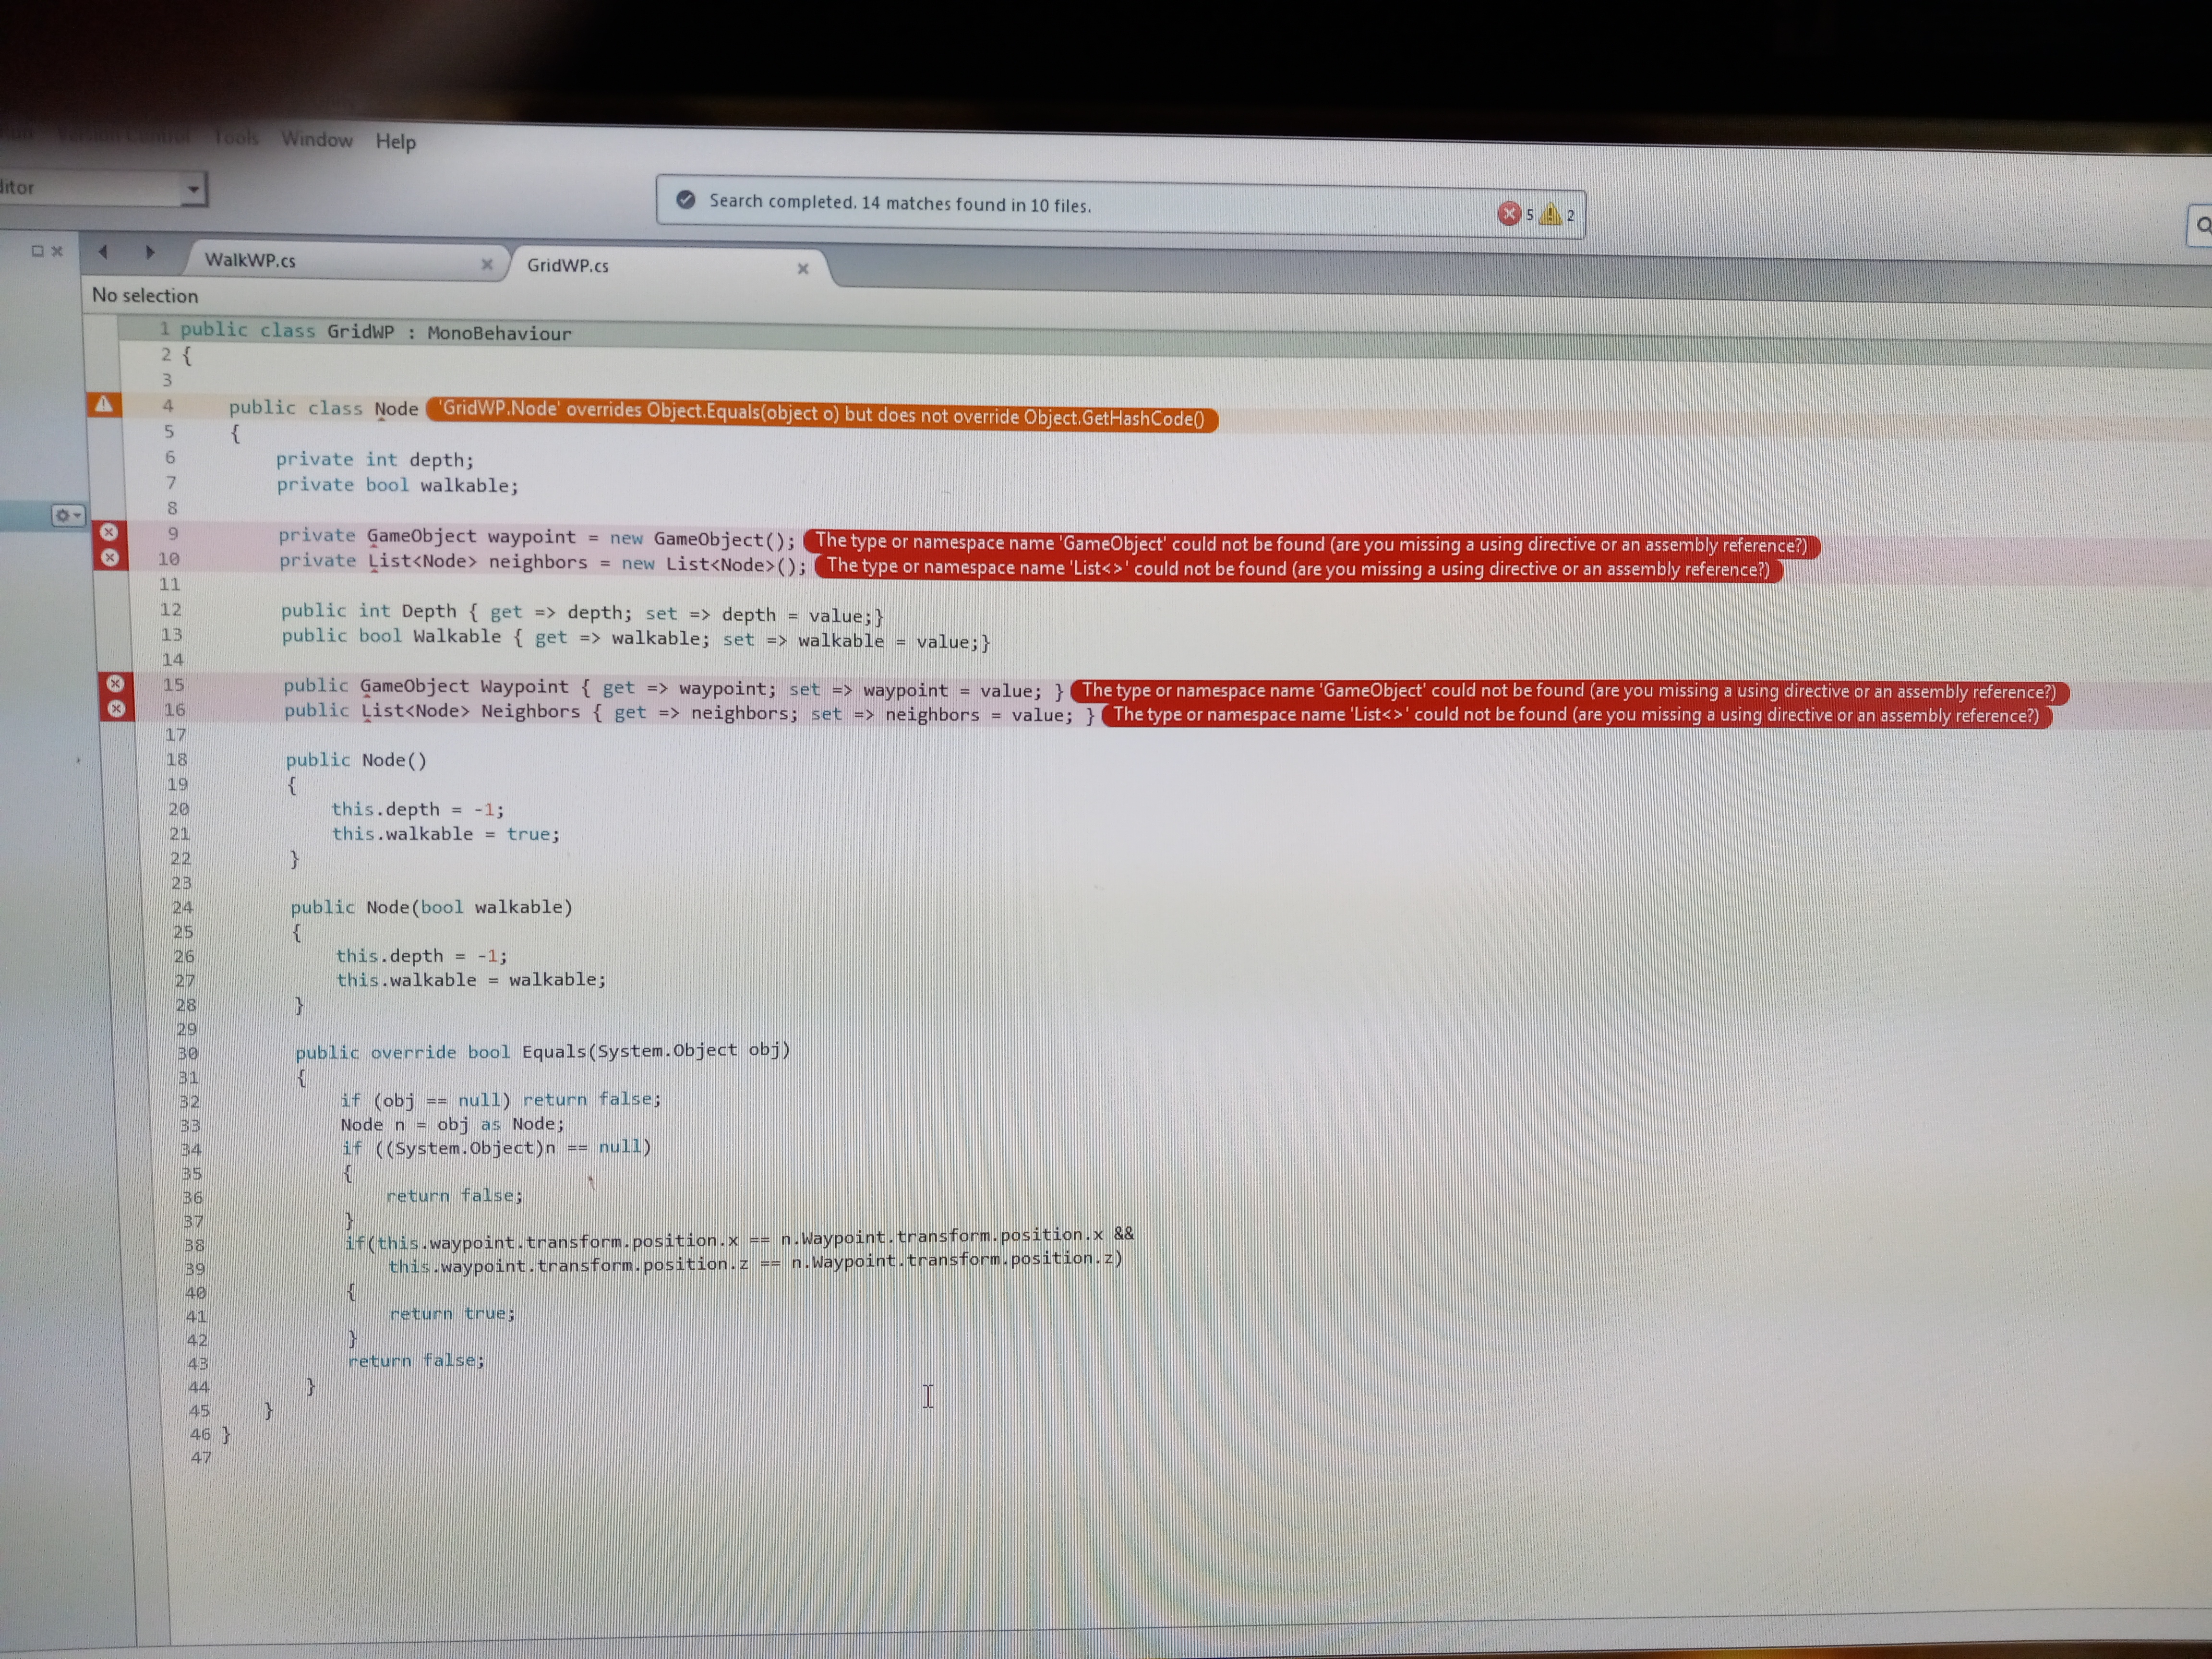The height and width of the screenshot is (1659, 2212).
Task: Click line number 47 in the gutter
Action: [x=201, y=1457]
